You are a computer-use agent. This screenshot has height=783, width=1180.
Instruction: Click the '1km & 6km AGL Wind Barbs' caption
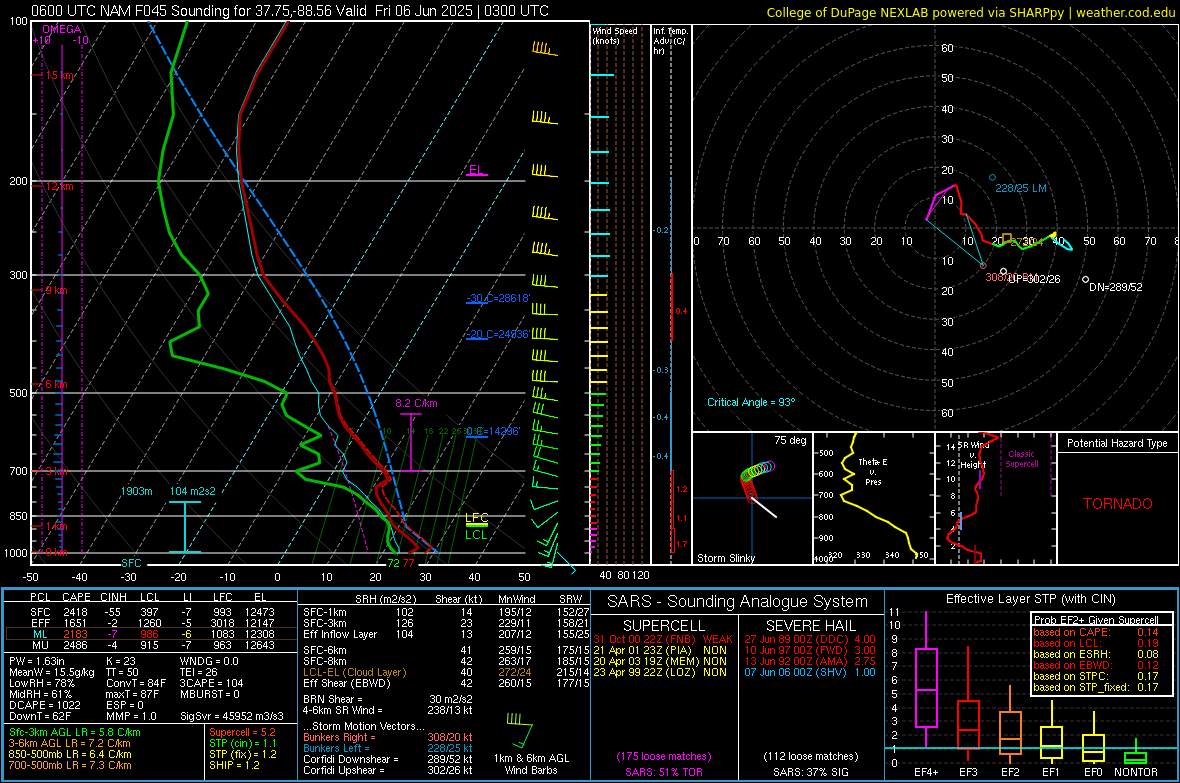pyautogui.click(x=531, y=764)
